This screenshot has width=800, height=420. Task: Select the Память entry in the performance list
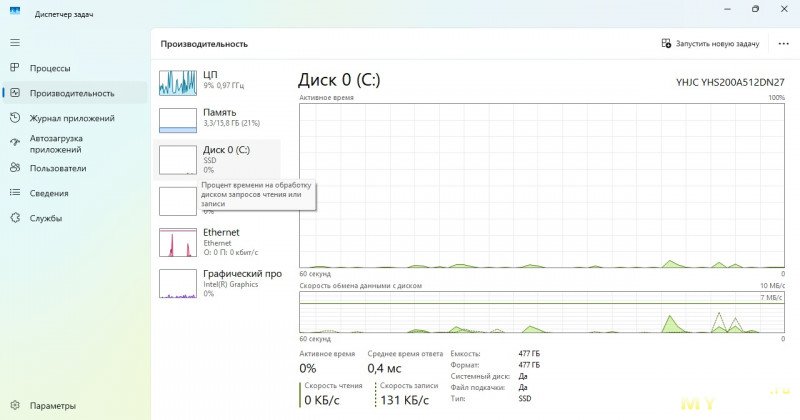coord(220,118)
